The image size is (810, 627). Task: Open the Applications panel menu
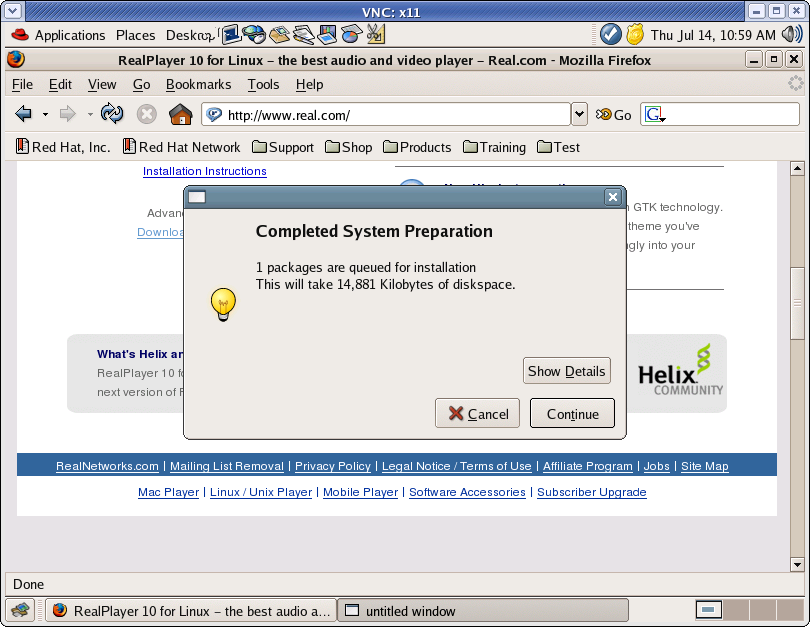[x=70, y=35]
